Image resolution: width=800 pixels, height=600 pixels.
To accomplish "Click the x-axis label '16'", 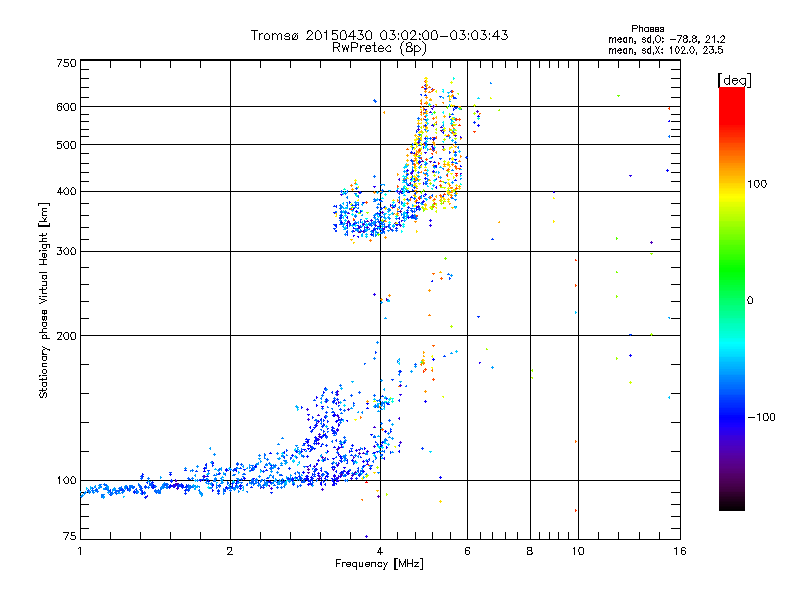I will (x=680, y=551).
